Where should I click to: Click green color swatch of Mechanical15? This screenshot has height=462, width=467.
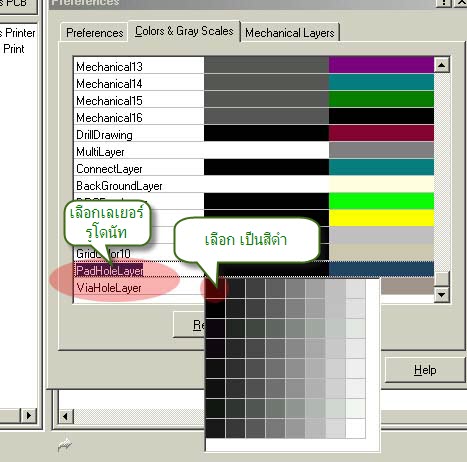[x=381, y=99]
